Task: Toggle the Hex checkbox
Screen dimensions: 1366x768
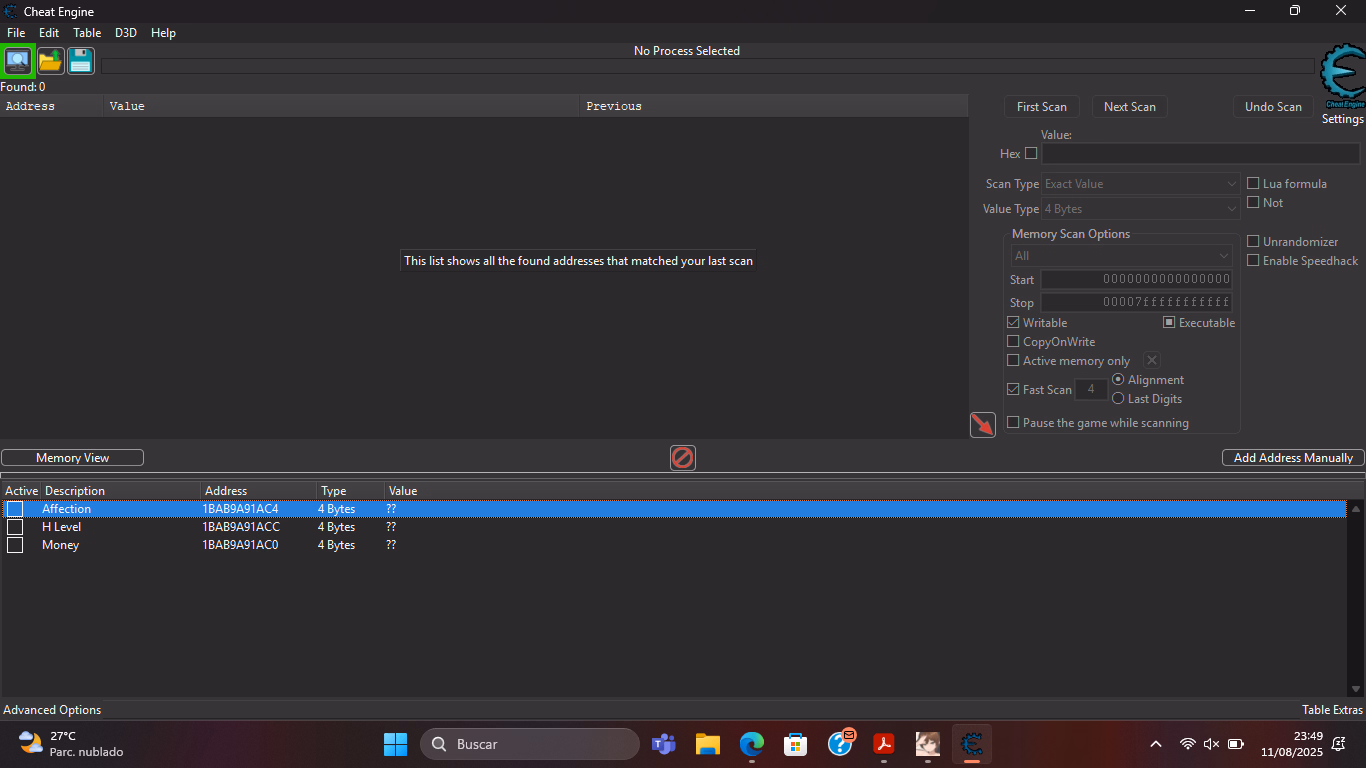Action: click(x=1031, y=154)
